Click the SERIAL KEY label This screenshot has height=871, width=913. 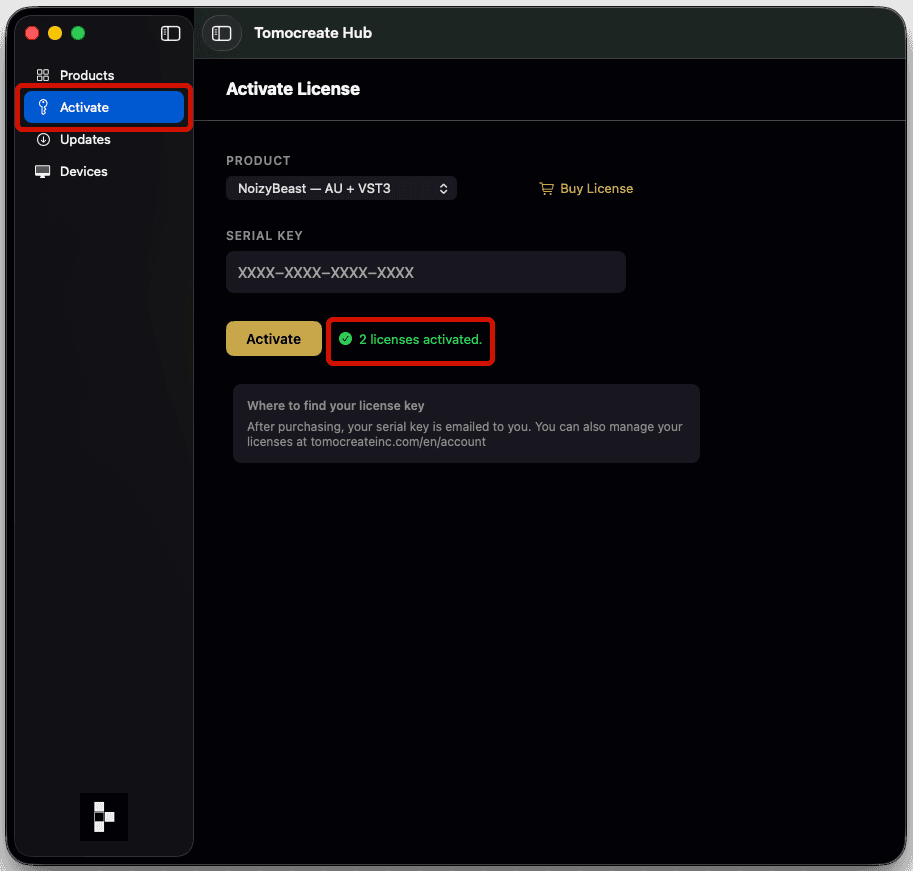click(264, 236)
